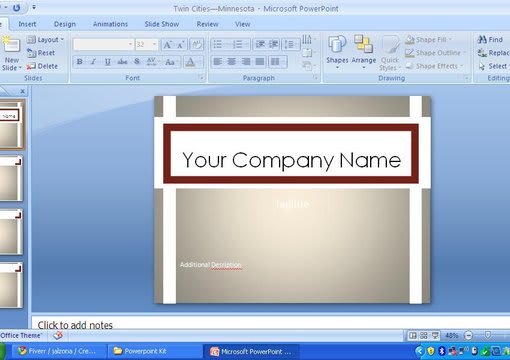Decrease list indent level
The image size is (510, 360).
(x=260, y=44)
